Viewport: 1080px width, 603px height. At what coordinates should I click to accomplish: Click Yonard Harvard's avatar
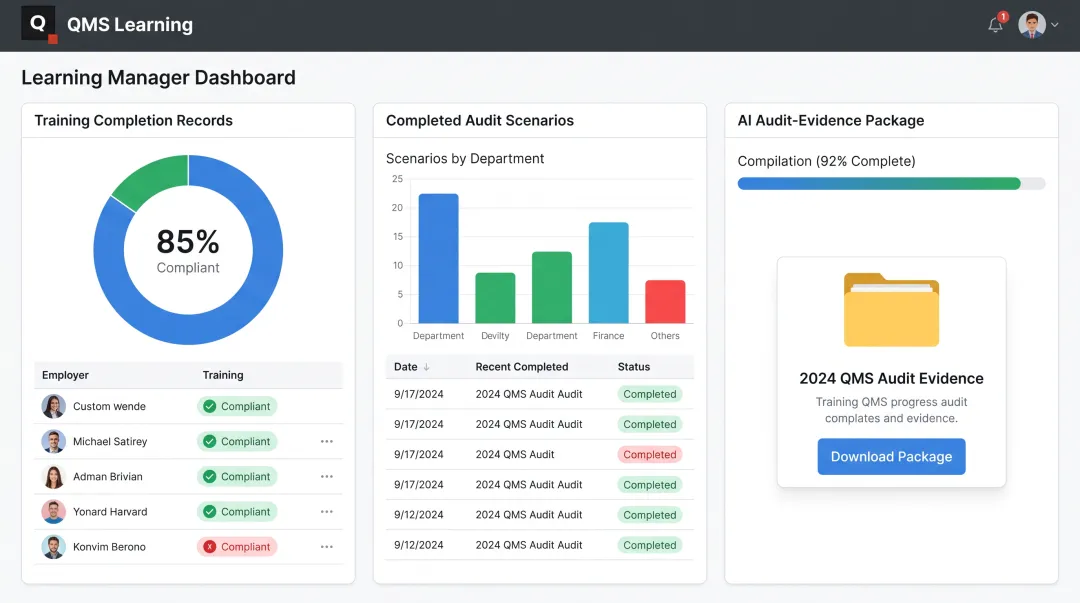pos(54,512)
